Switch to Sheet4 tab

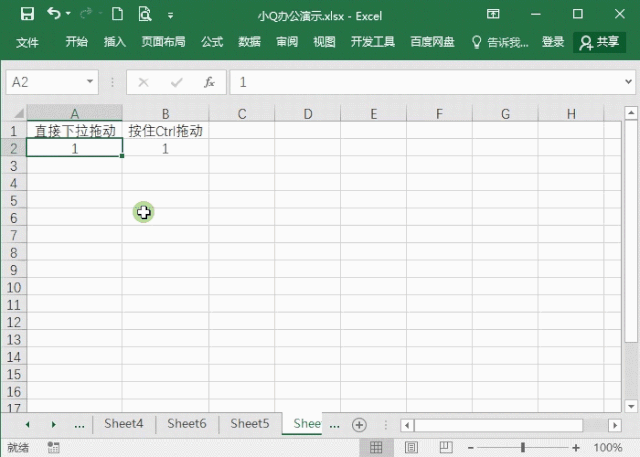click(124, 424)
